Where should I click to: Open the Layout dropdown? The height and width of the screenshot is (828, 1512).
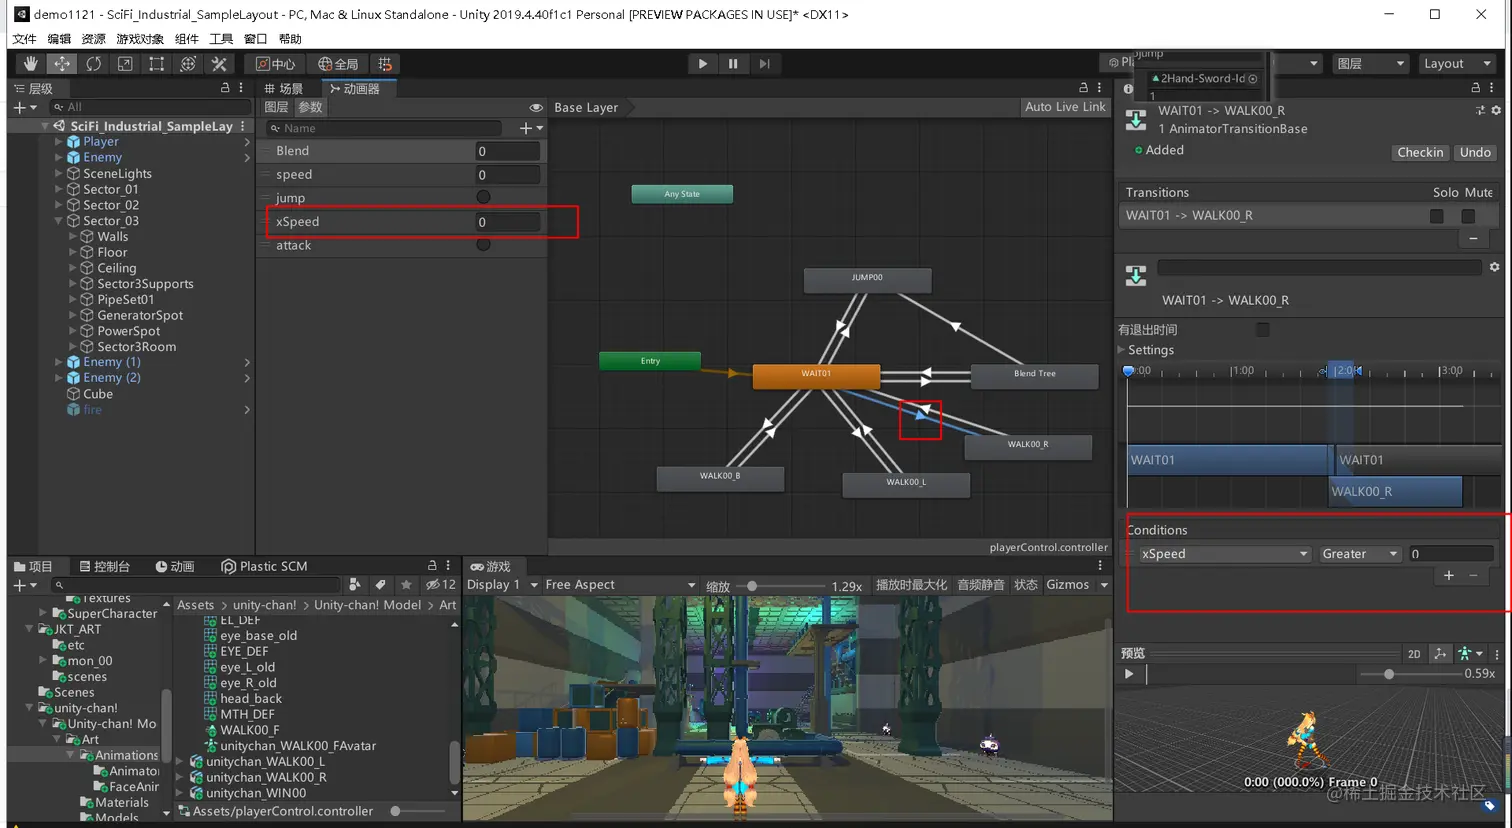click(x=1457, y=64)
